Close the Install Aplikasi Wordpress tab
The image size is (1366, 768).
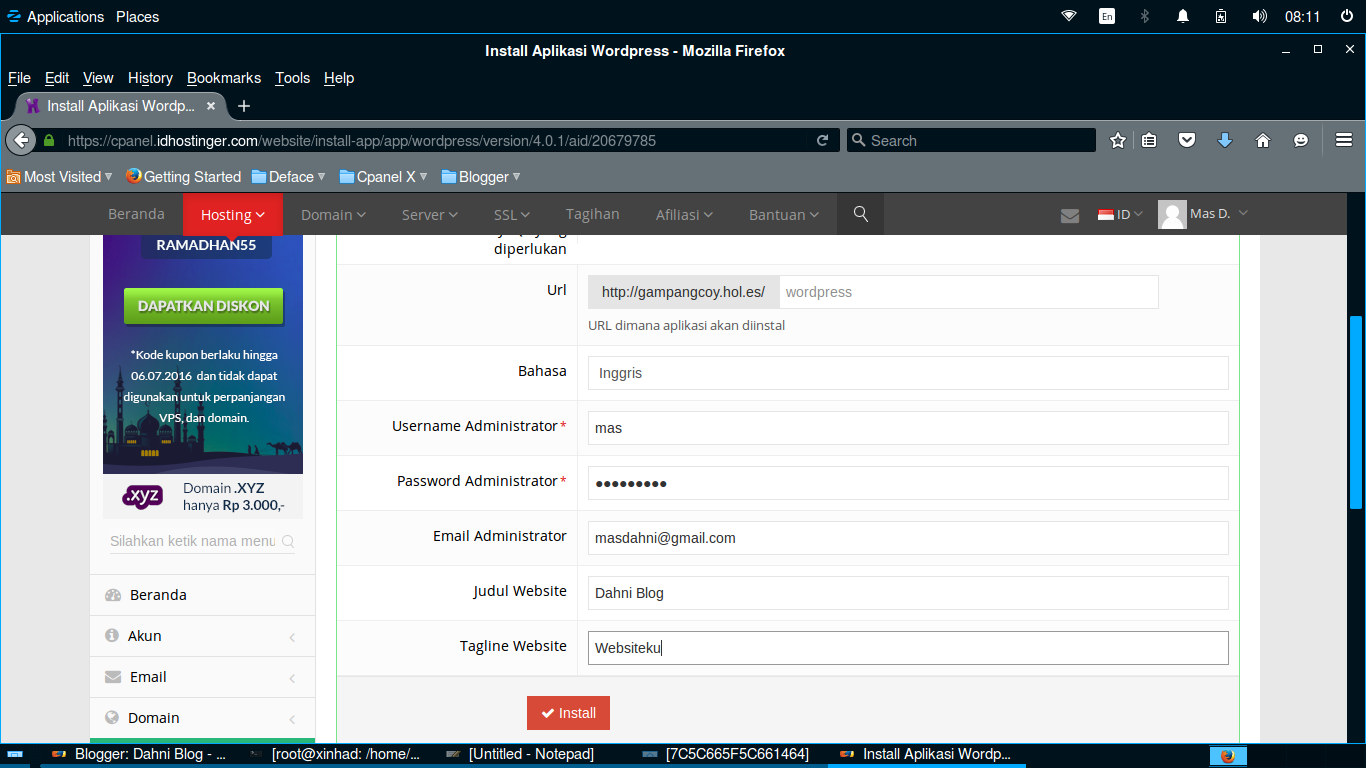[x=210, y=106]
